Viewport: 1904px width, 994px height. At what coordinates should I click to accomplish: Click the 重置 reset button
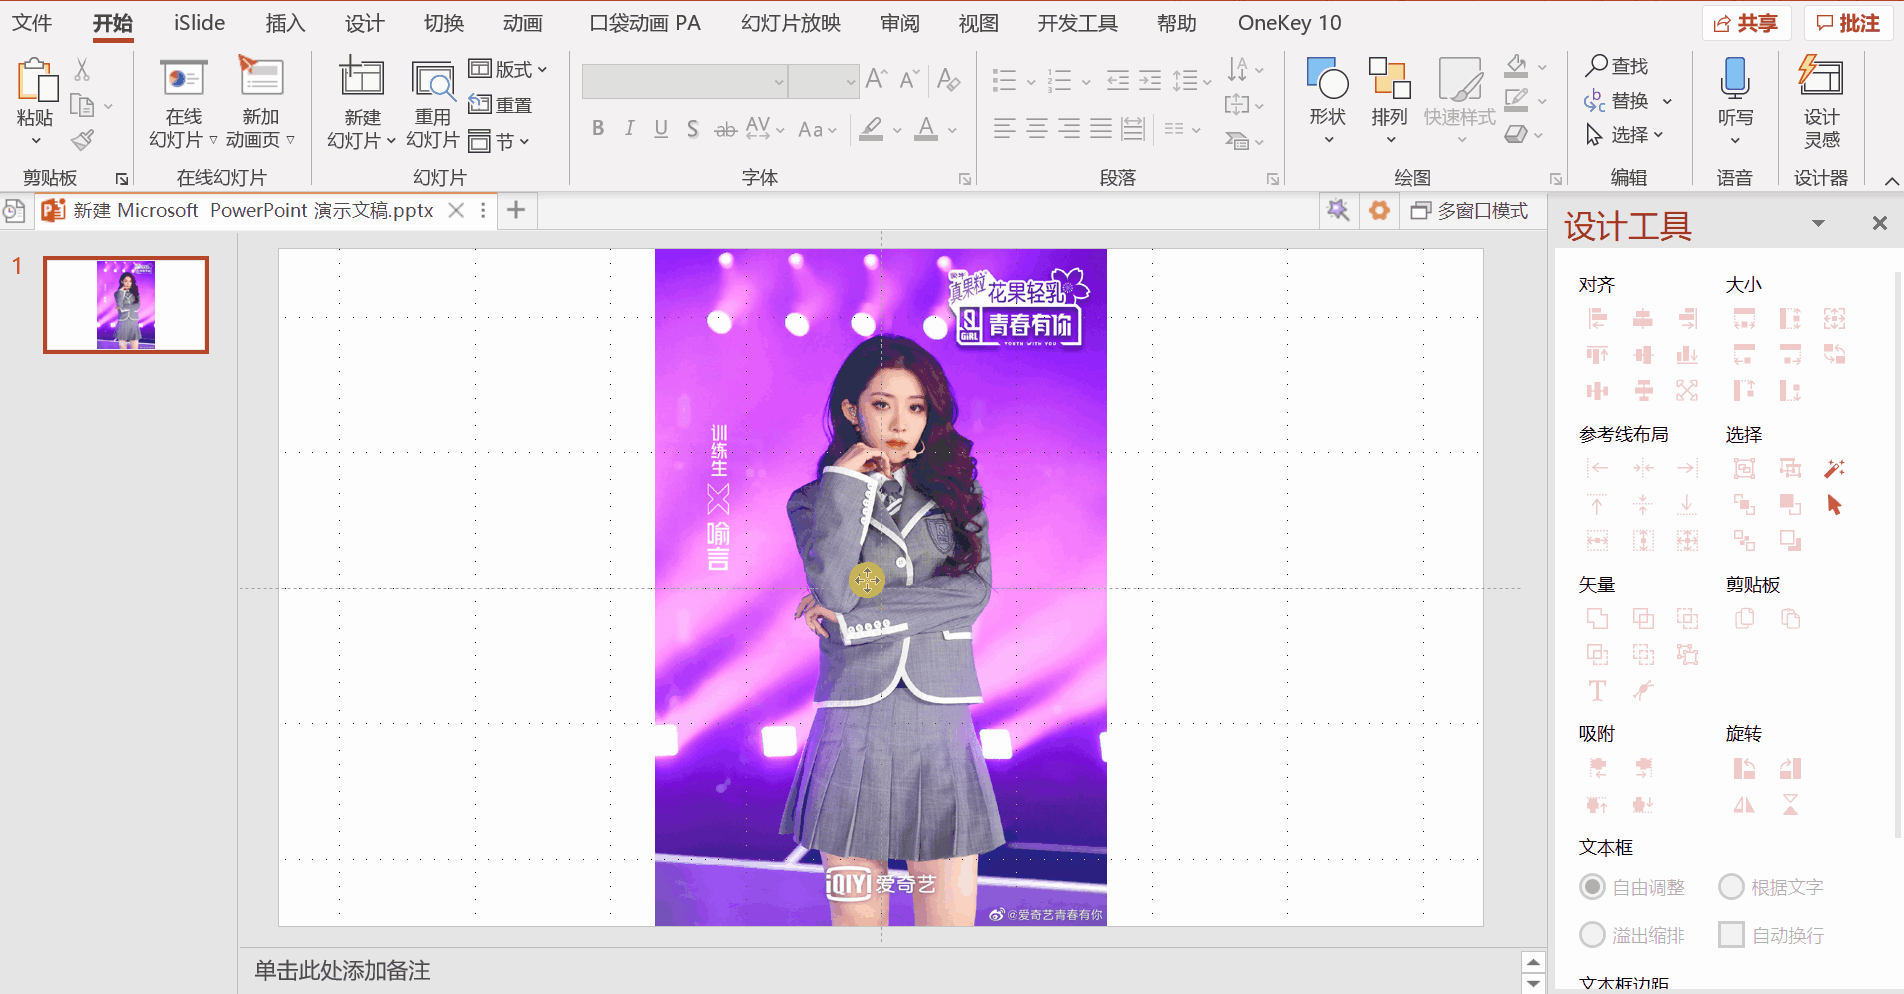[501, 105]
